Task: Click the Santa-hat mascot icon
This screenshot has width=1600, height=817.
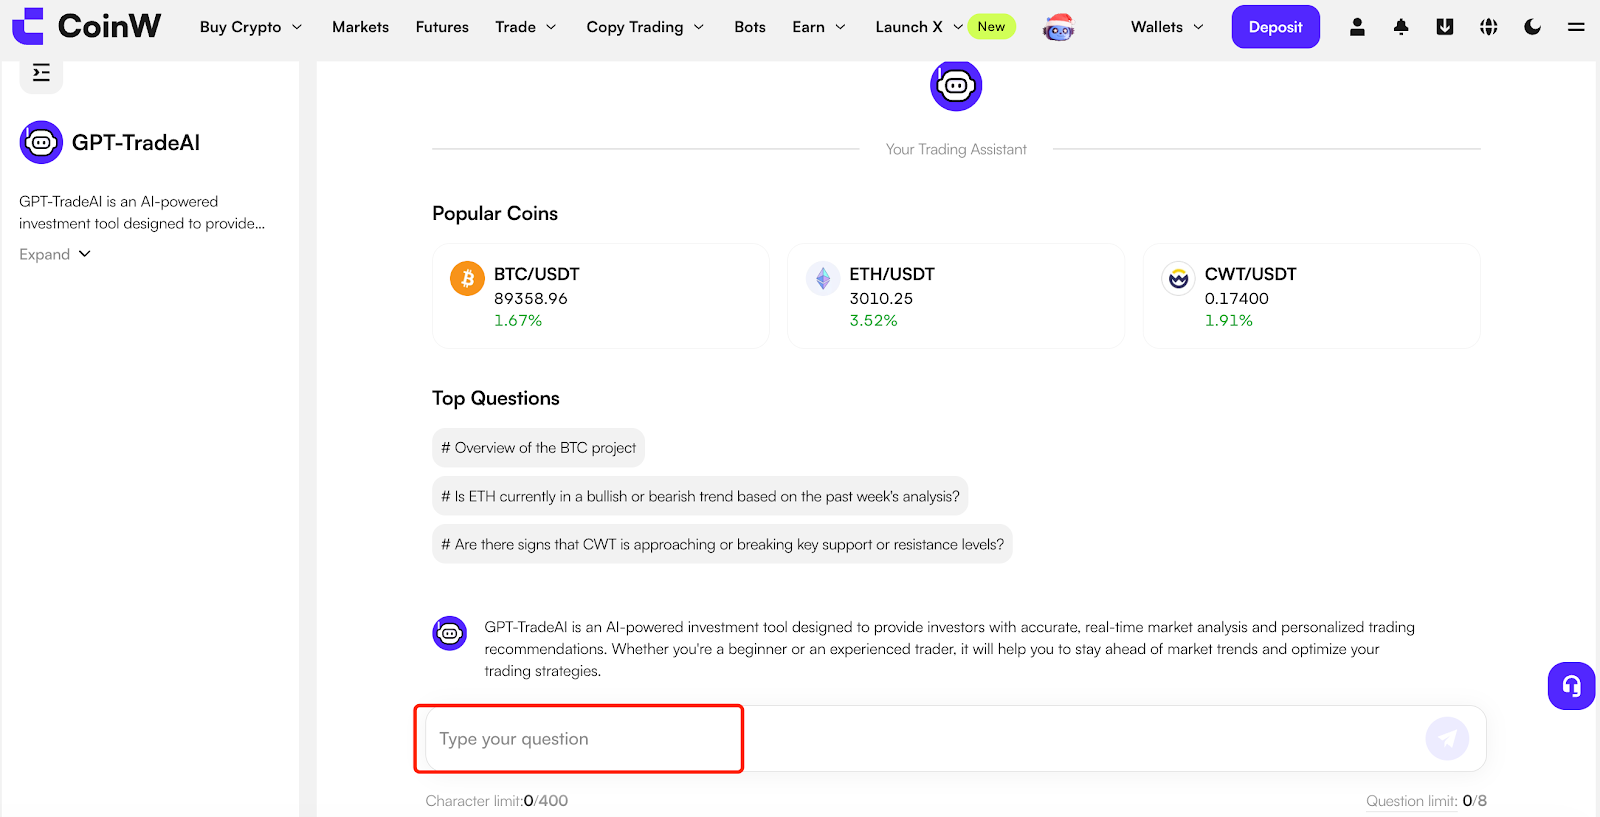Action: [1058, 28]
